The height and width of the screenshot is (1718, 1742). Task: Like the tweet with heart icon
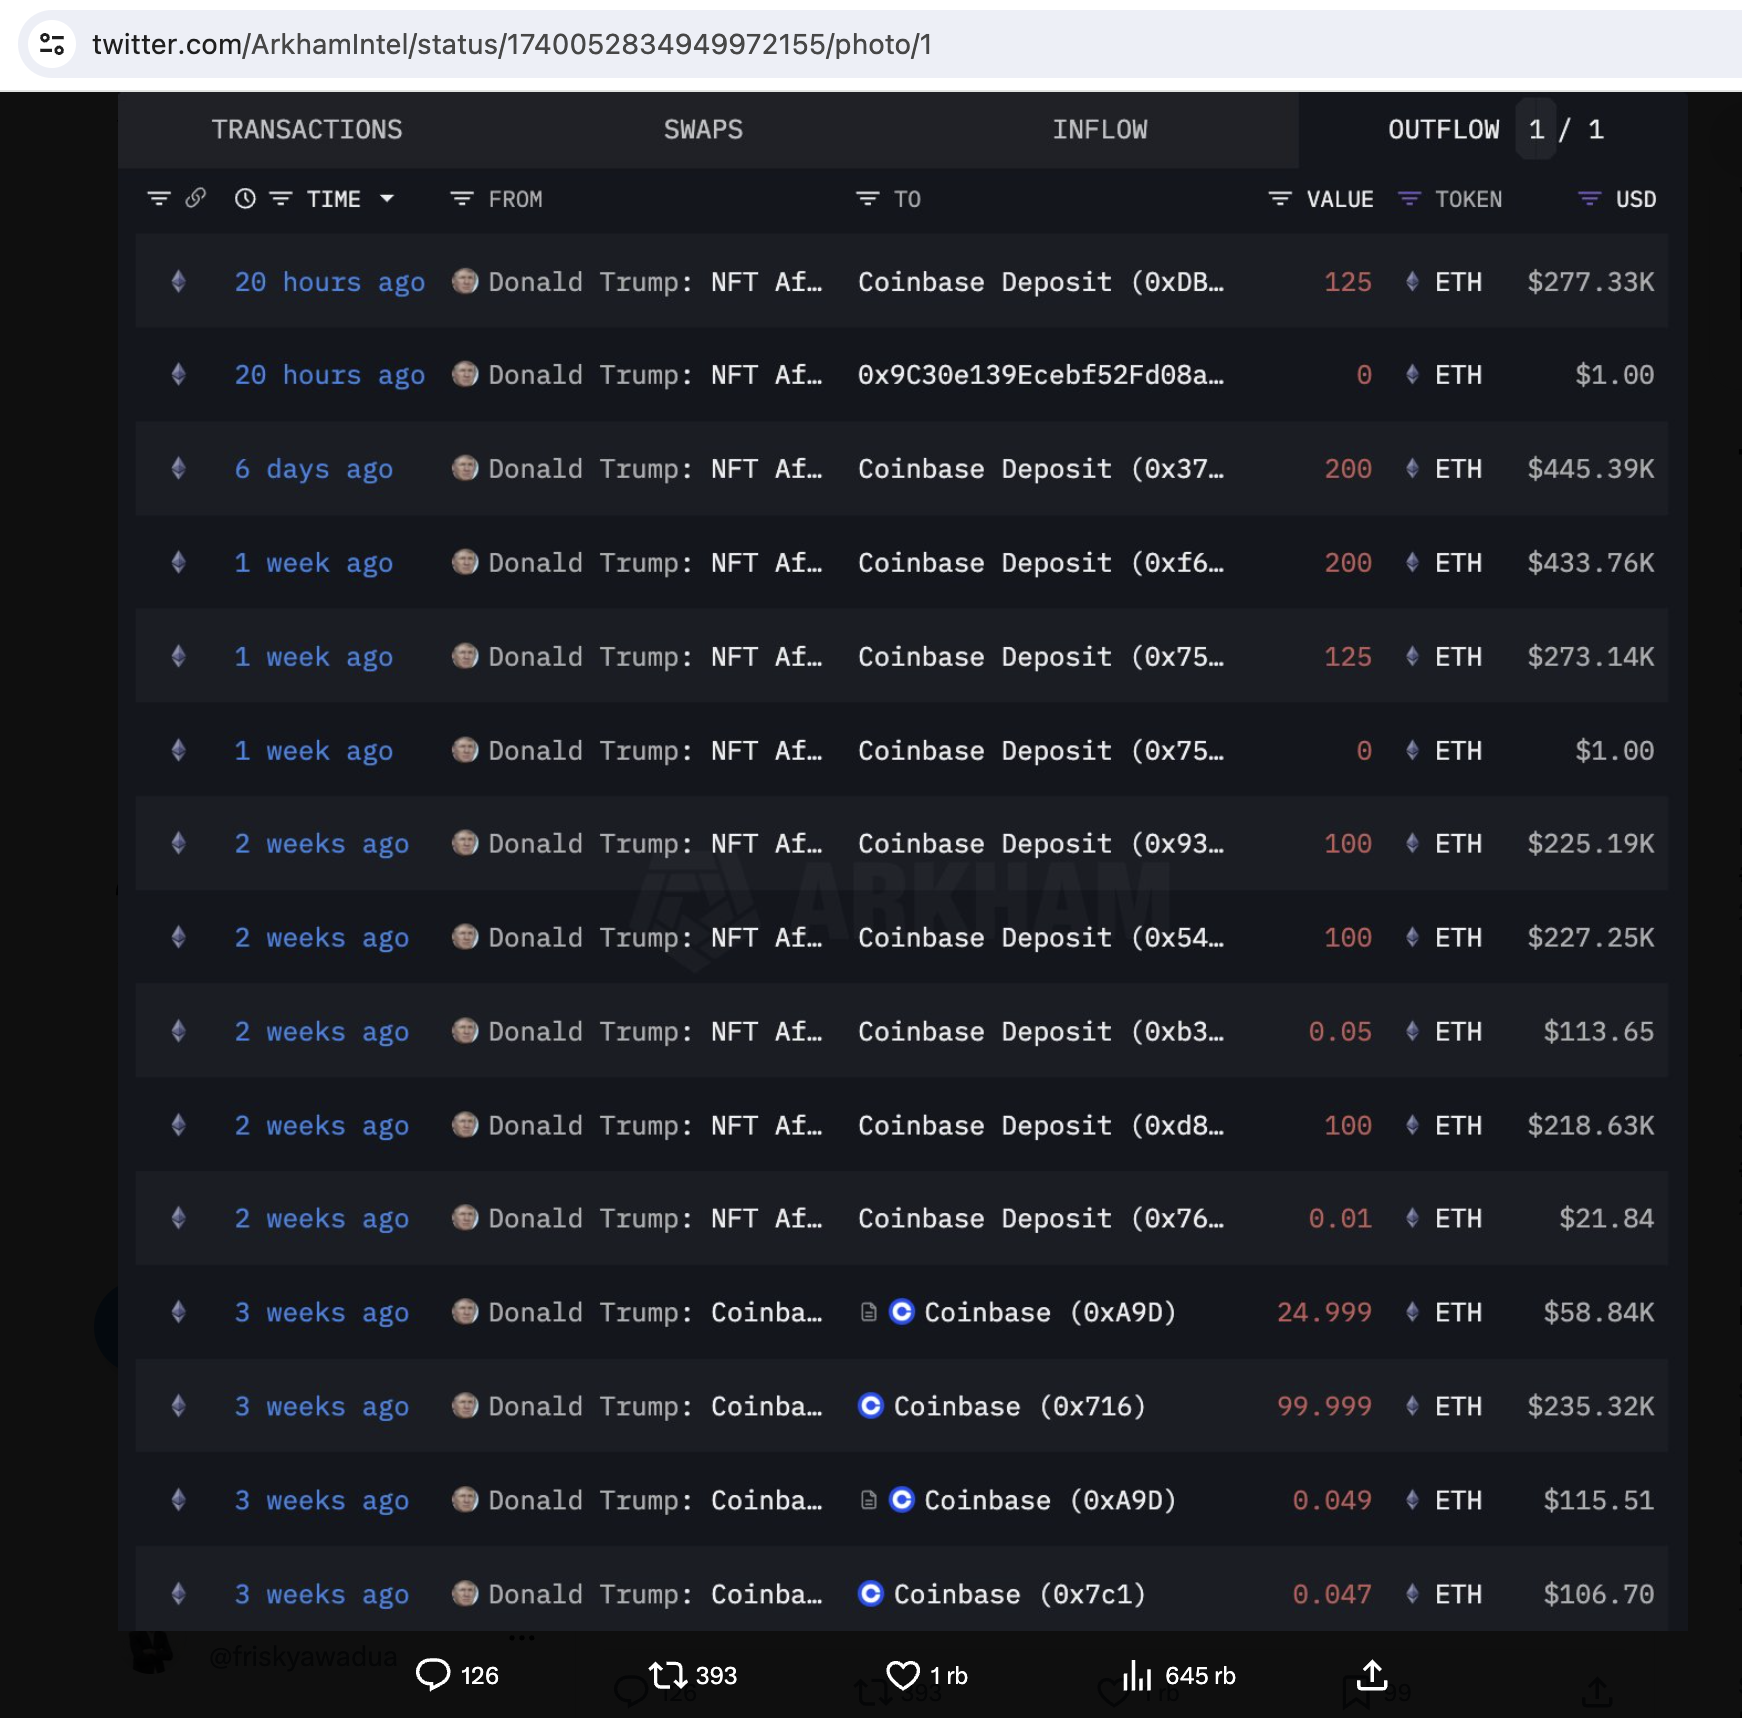(903, 1675)
